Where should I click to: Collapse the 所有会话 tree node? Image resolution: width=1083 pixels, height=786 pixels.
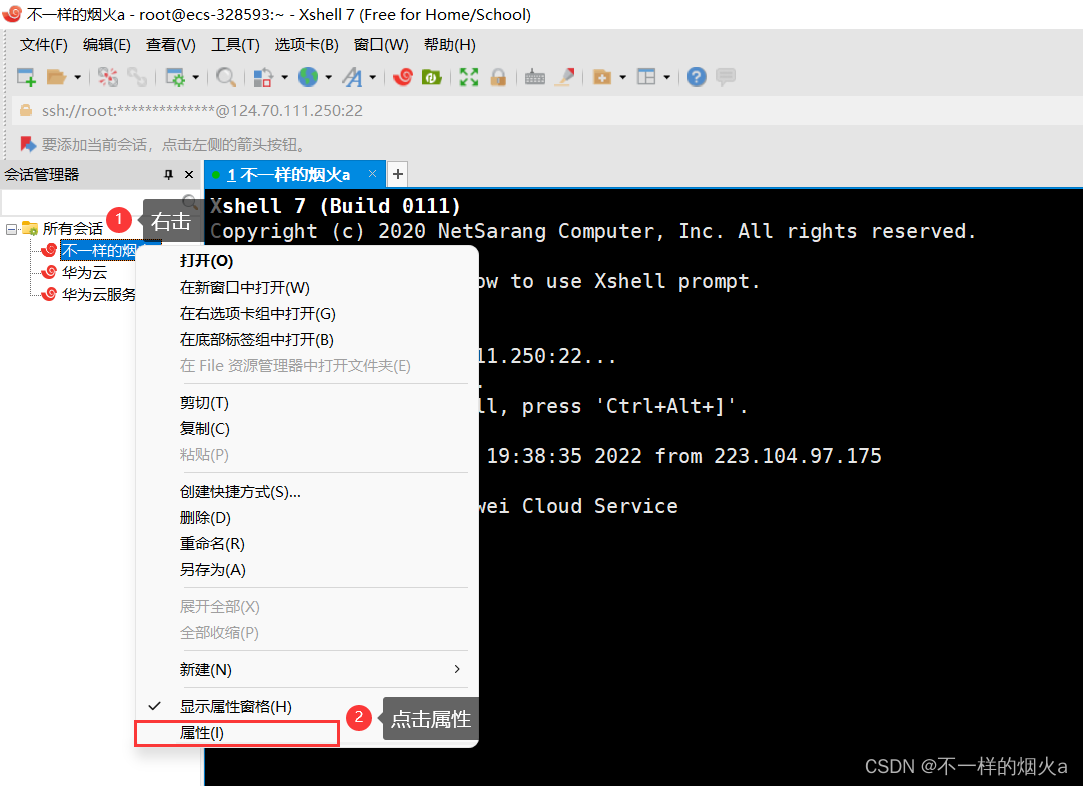click(12, 229)
